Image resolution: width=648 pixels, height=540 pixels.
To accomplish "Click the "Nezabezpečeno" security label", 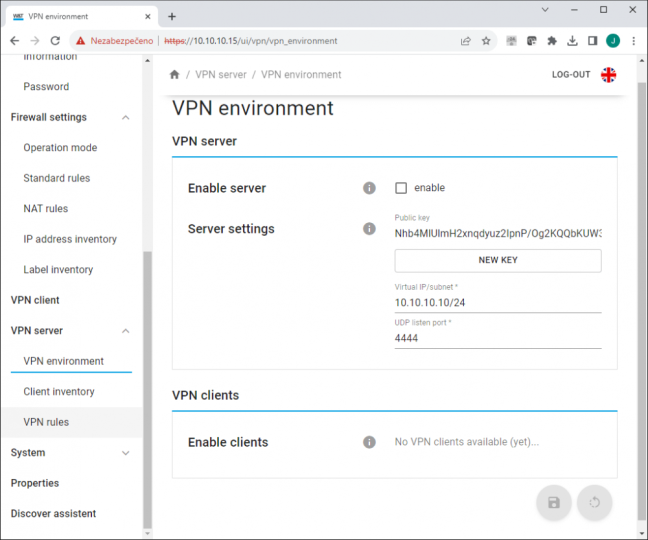I will pyautogui.click(x=122, y=40).
